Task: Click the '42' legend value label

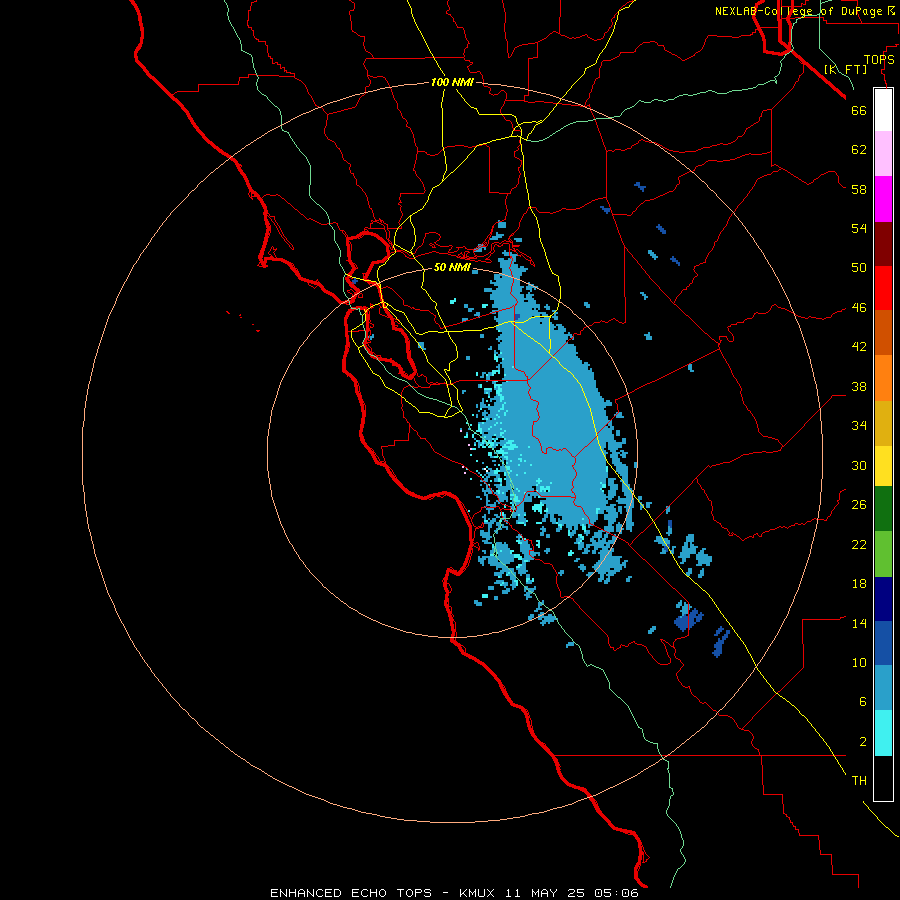Action: [x=859, y=347]
